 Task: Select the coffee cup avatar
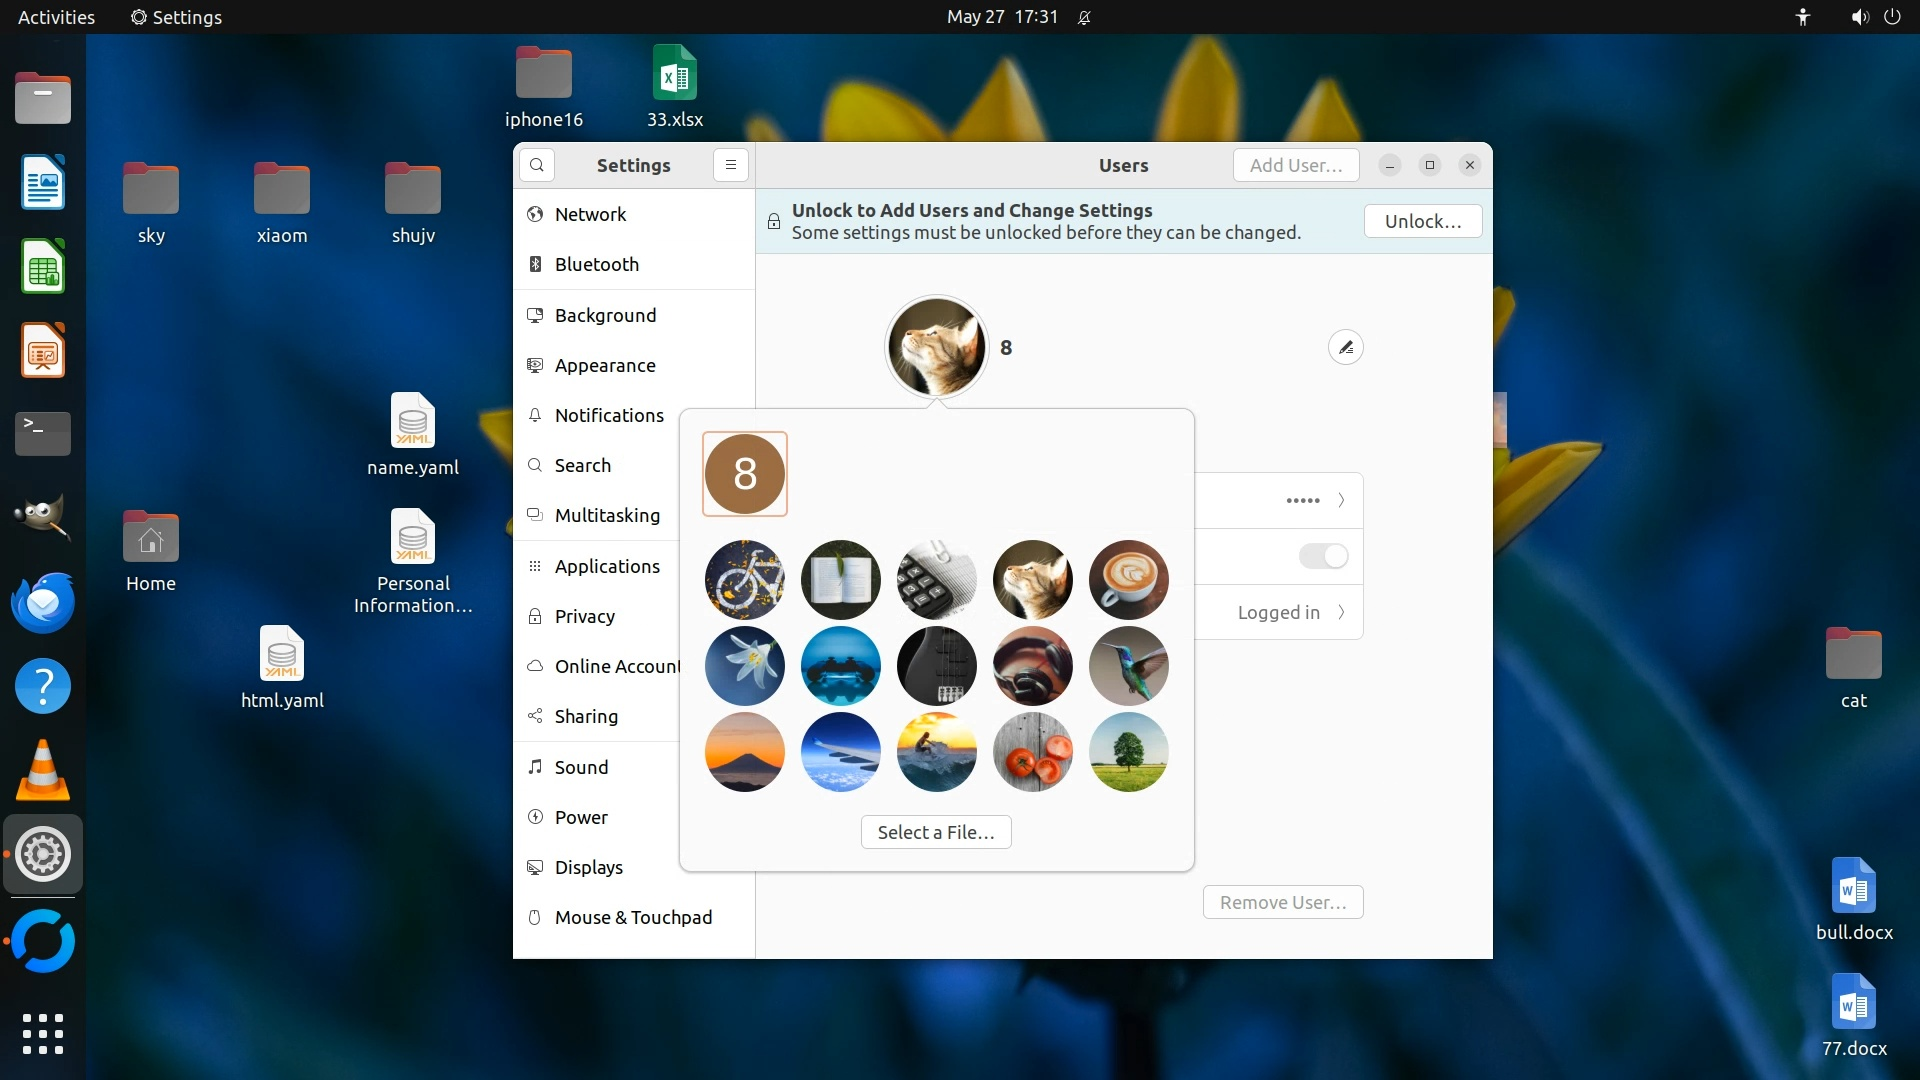(1128, 580)
